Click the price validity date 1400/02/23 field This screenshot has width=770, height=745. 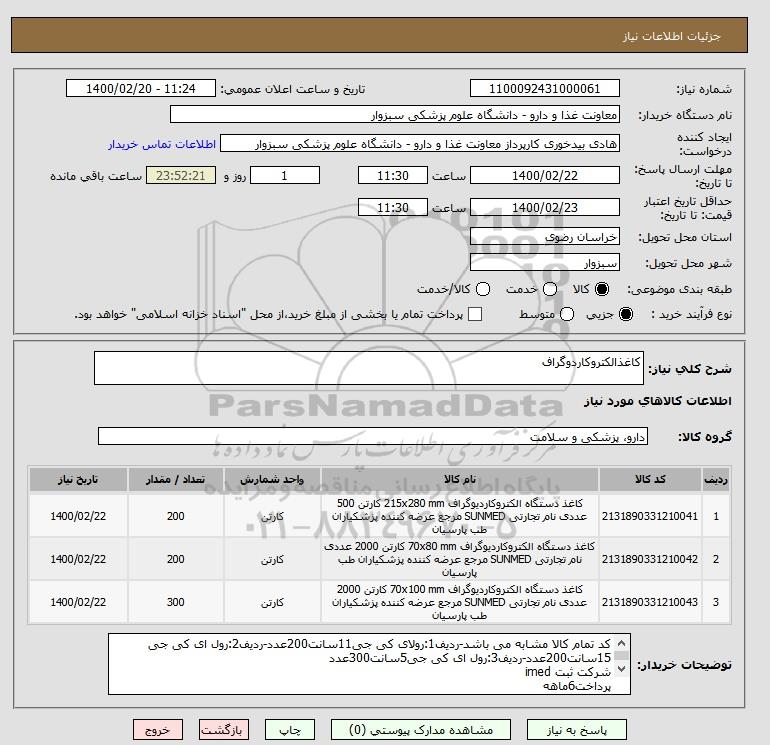[545, 207]
